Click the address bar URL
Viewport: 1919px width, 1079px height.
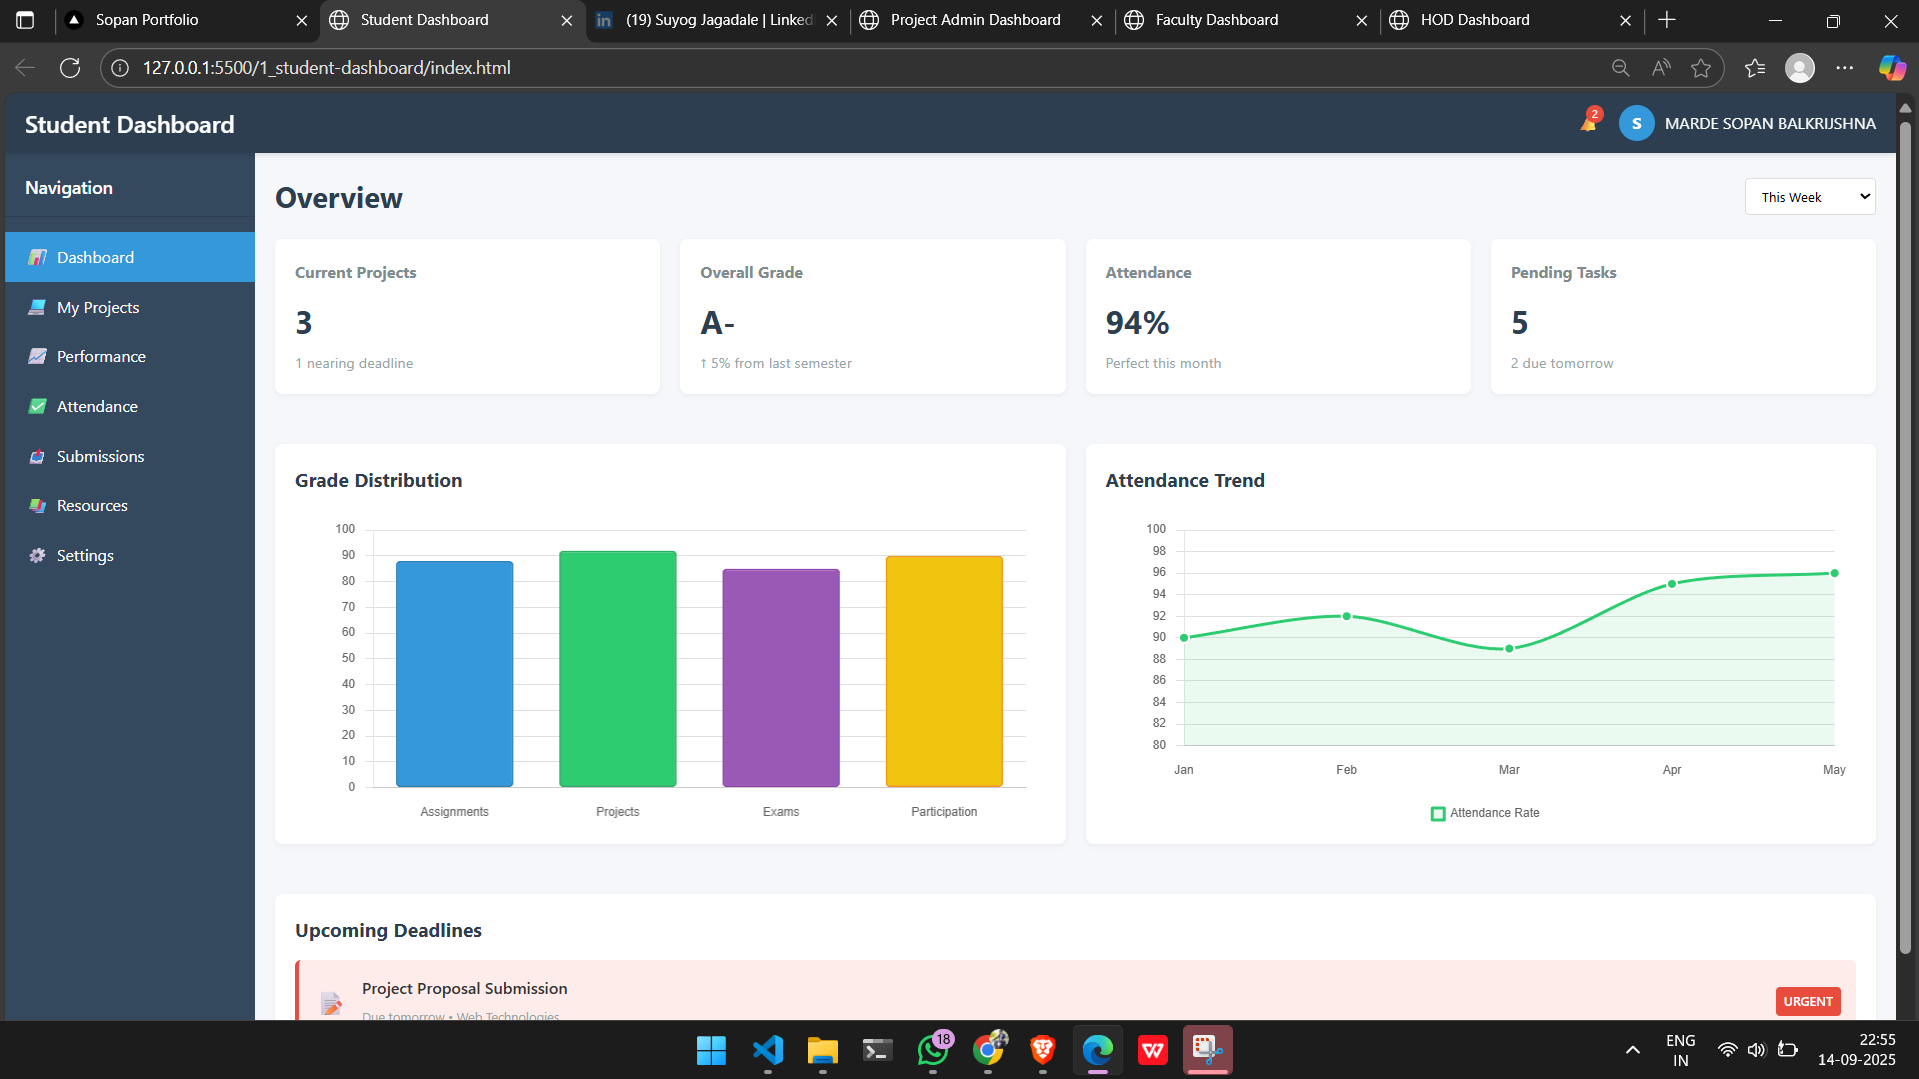point(326,68)
